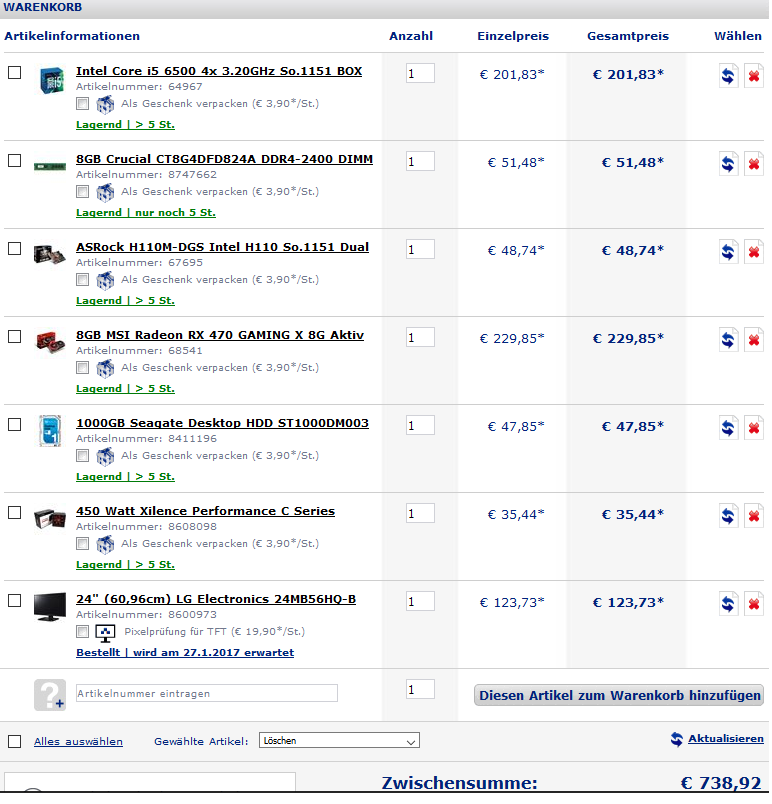772x804 pixels.
Task: Edit quantity field for MSI Radeon
Action: (420, 337)
